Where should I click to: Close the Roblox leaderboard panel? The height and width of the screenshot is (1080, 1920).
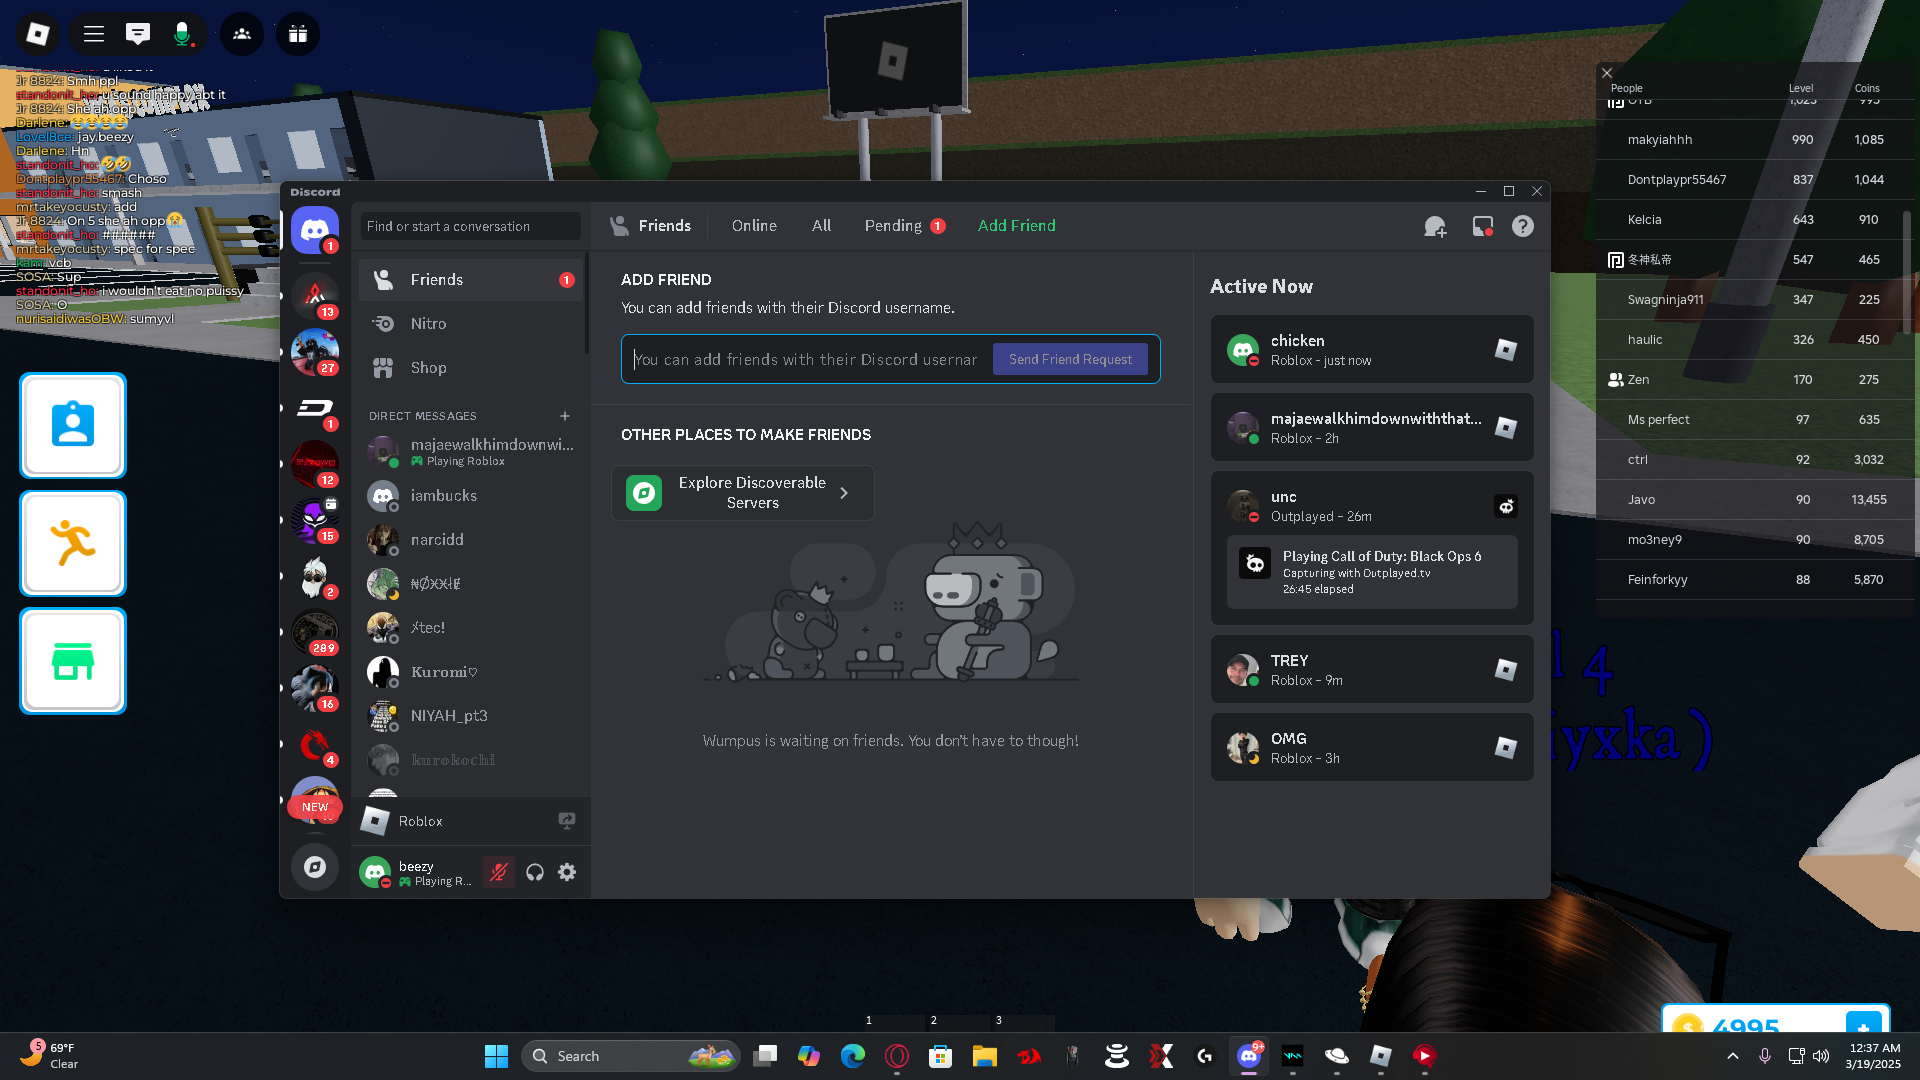tap(1607, 73)
